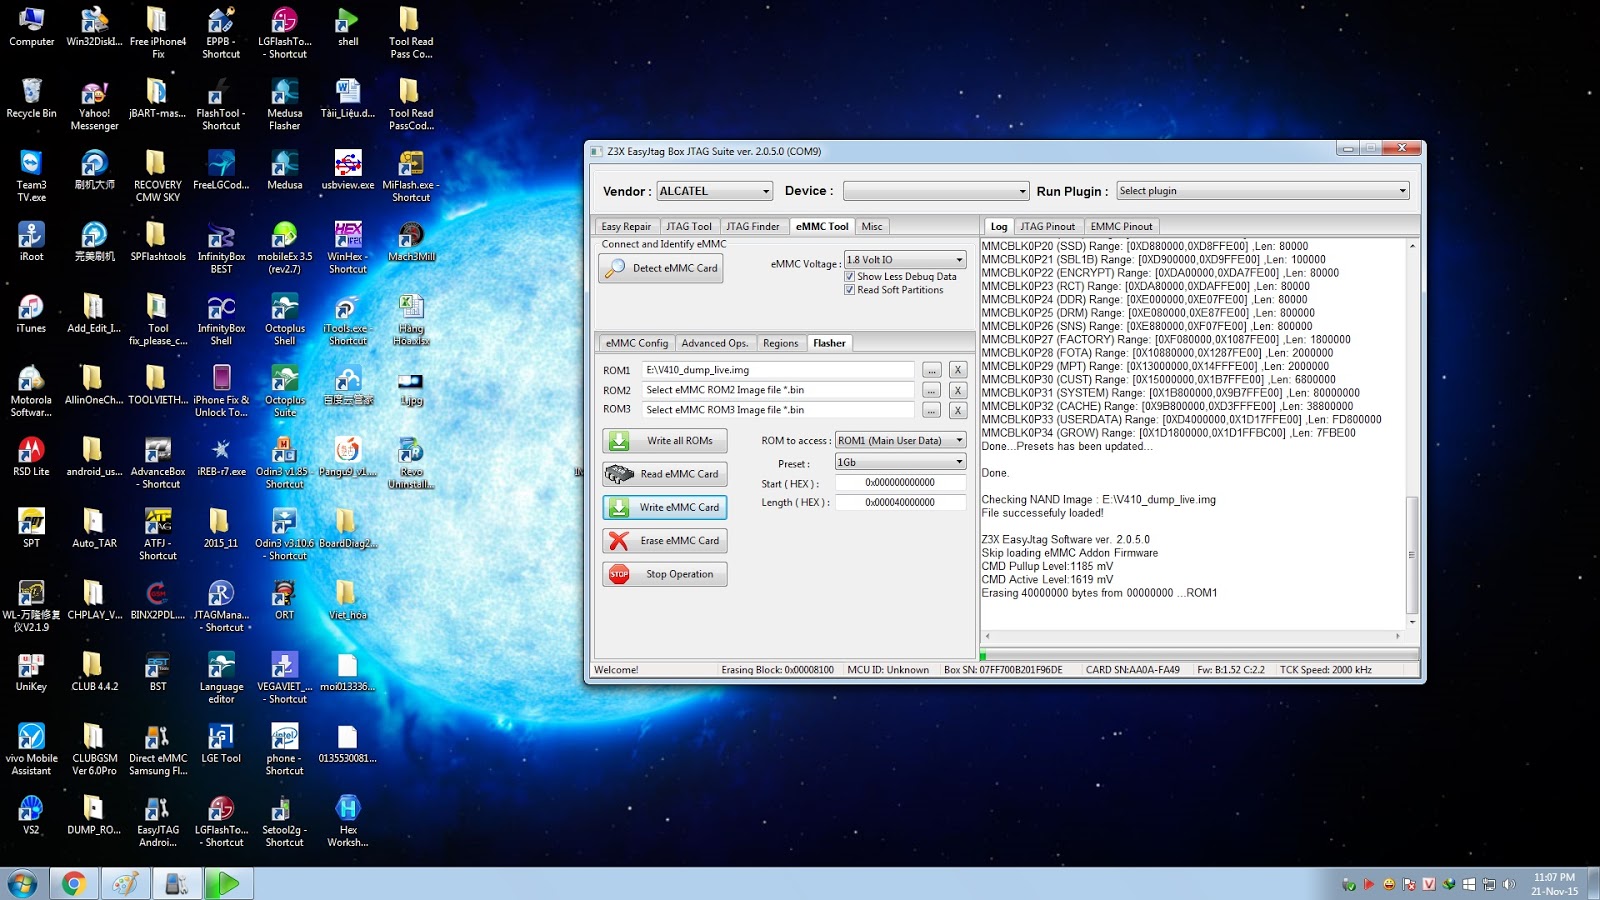Open the vivo Mobile Assistant desktop icon
The image size is (1600, 900).
[x=31, y=749]
